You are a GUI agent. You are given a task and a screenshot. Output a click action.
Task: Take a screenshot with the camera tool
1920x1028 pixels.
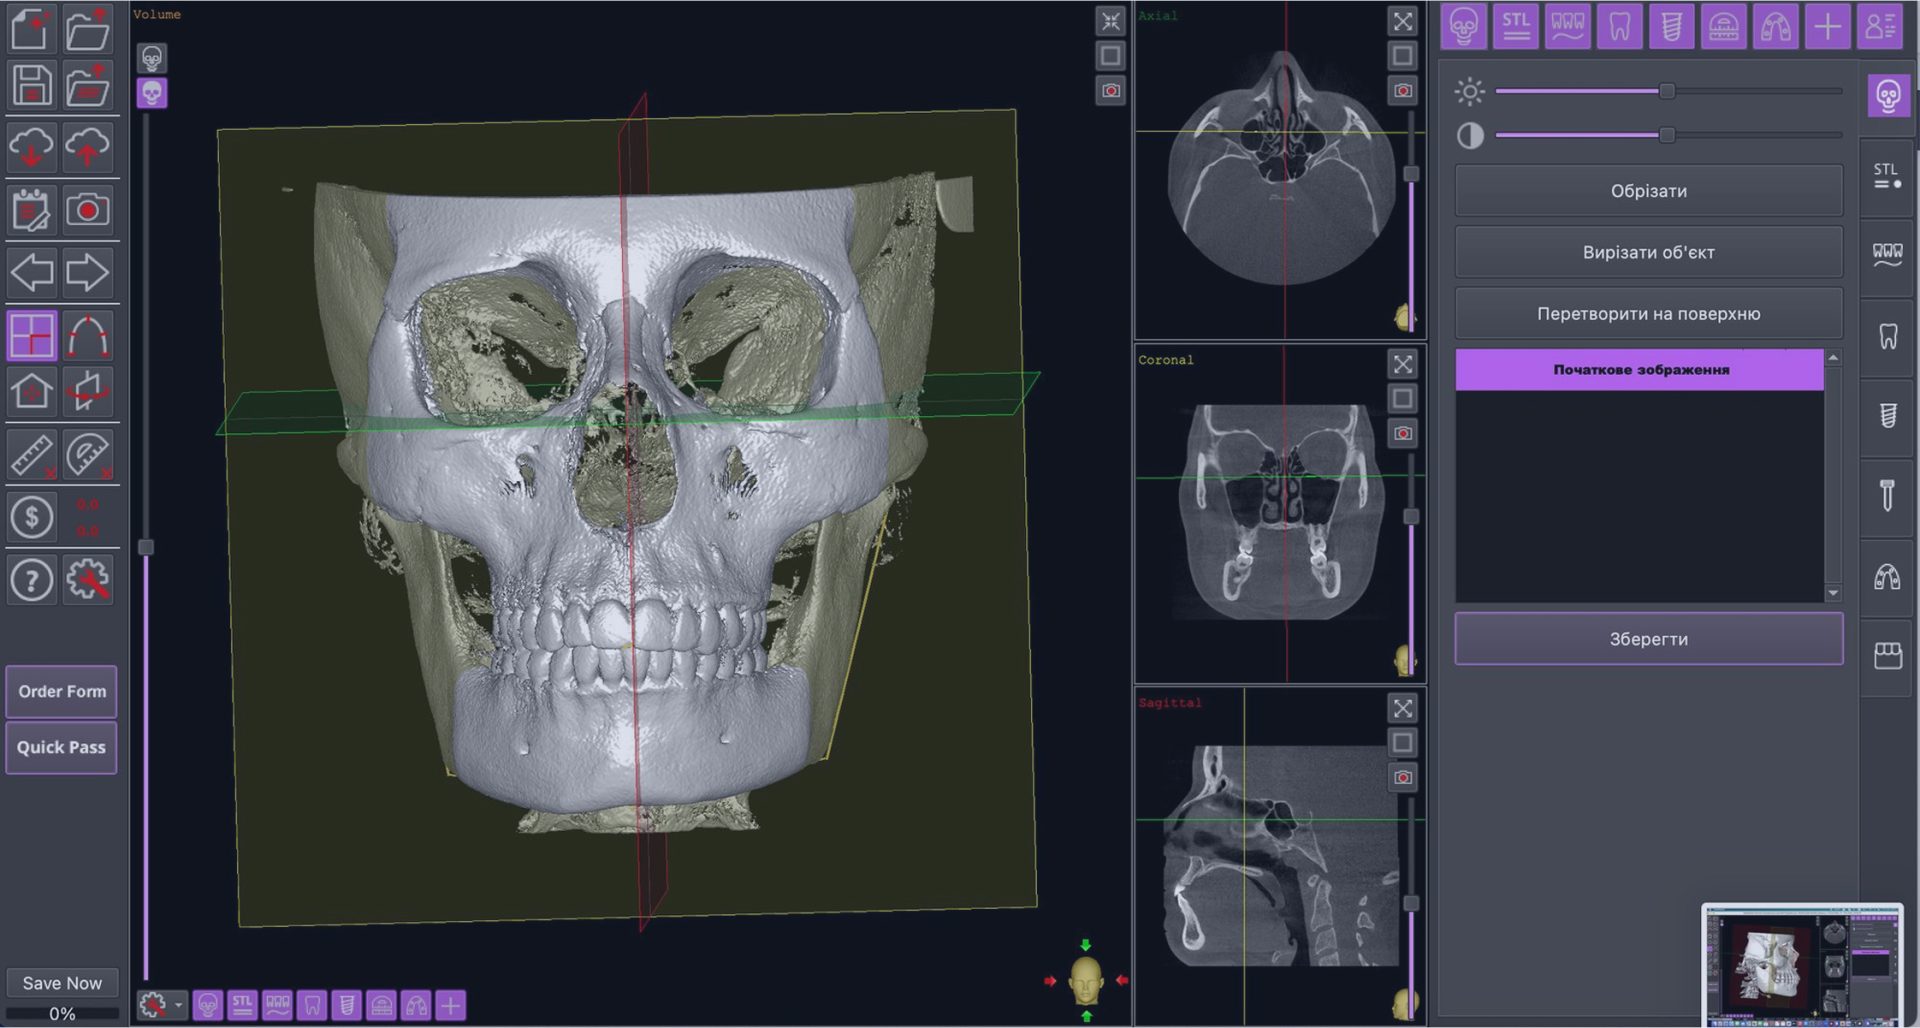(88, 210)
